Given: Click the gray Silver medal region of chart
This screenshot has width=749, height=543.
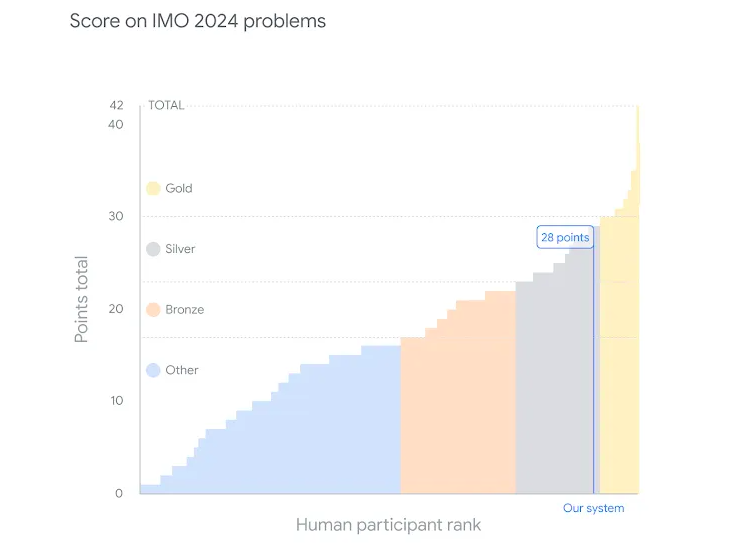Looking at the screenshot, I should tap(554, 382).
